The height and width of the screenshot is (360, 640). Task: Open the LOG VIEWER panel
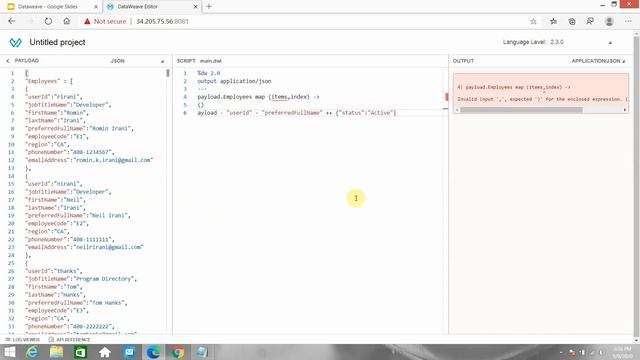point(22,340)
